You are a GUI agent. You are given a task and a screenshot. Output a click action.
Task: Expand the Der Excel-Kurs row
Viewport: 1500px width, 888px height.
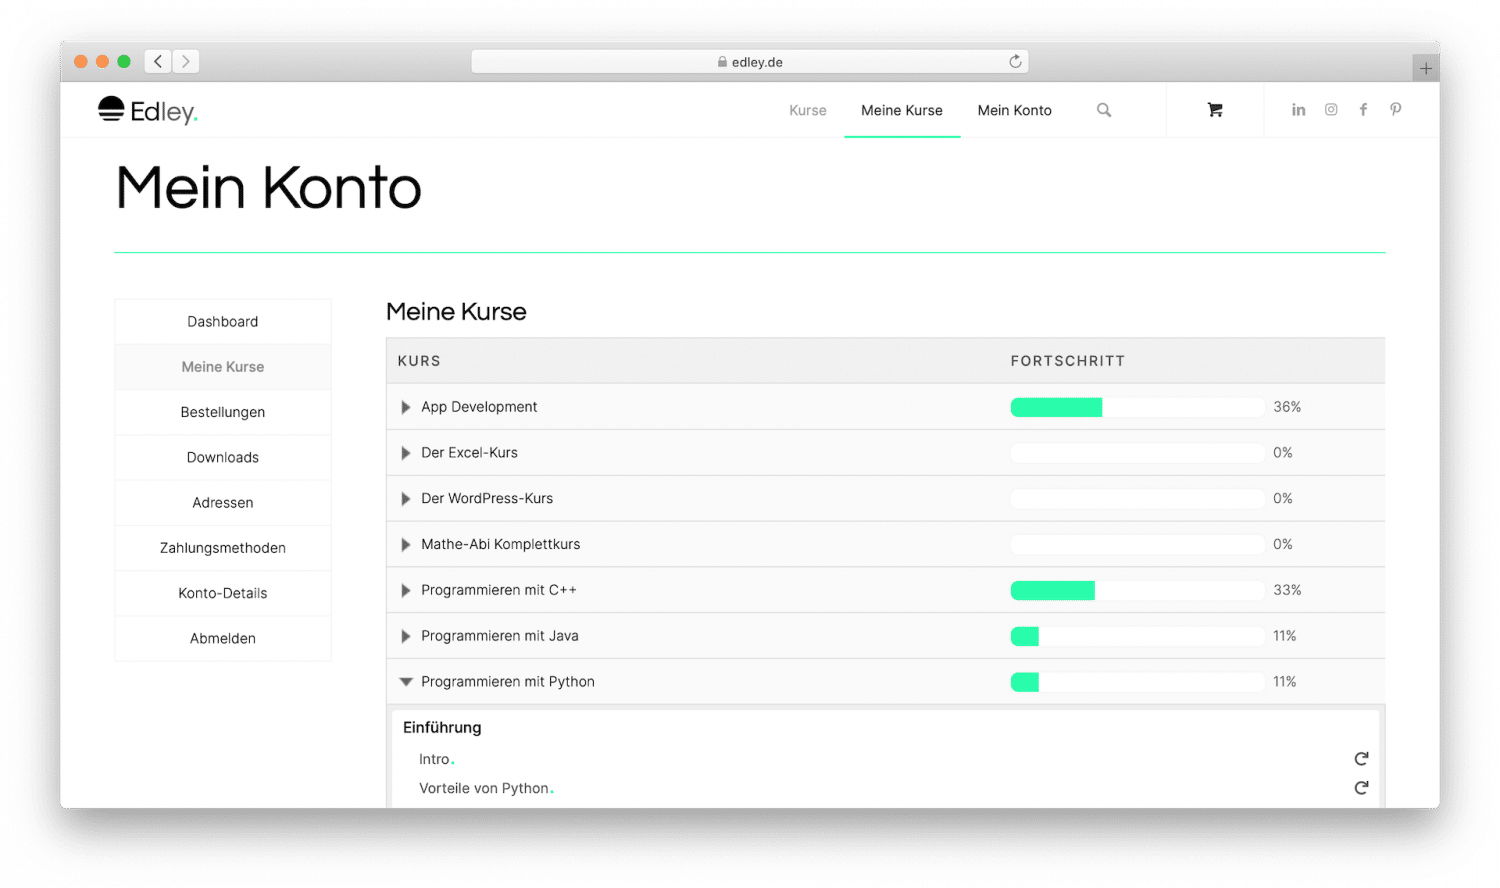click(406, 453)
